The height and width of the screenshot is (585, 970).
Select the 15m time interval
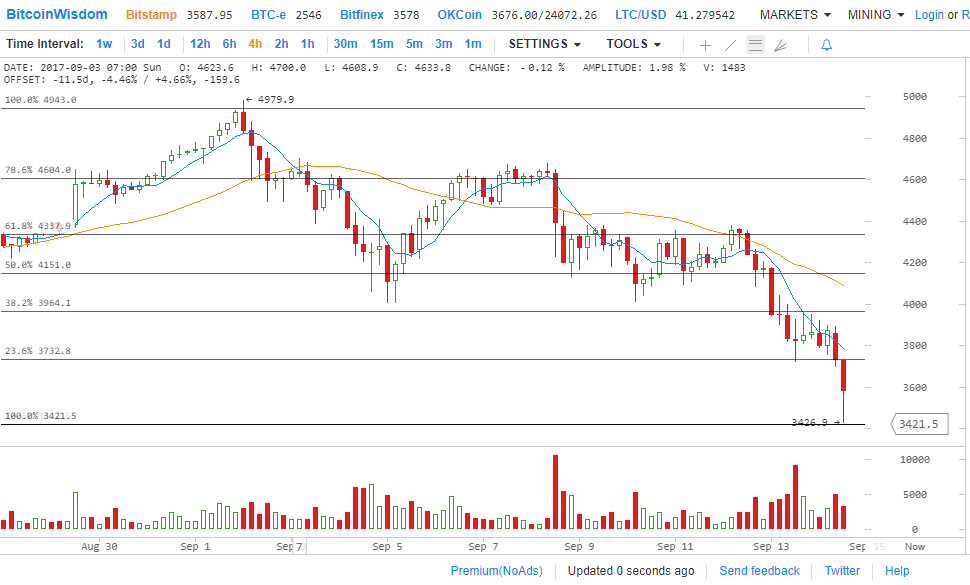click(x=381, y=44)
